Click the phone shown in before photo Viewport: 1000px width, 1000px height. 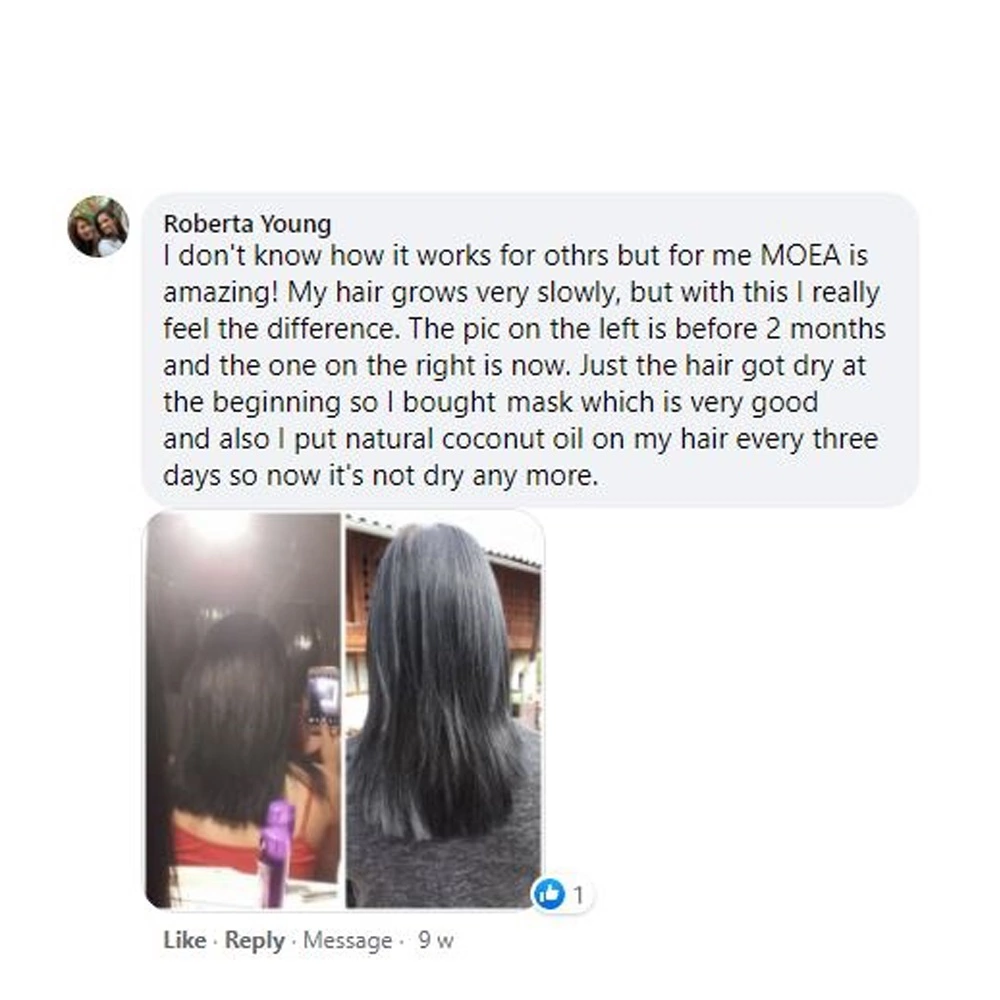323,696
